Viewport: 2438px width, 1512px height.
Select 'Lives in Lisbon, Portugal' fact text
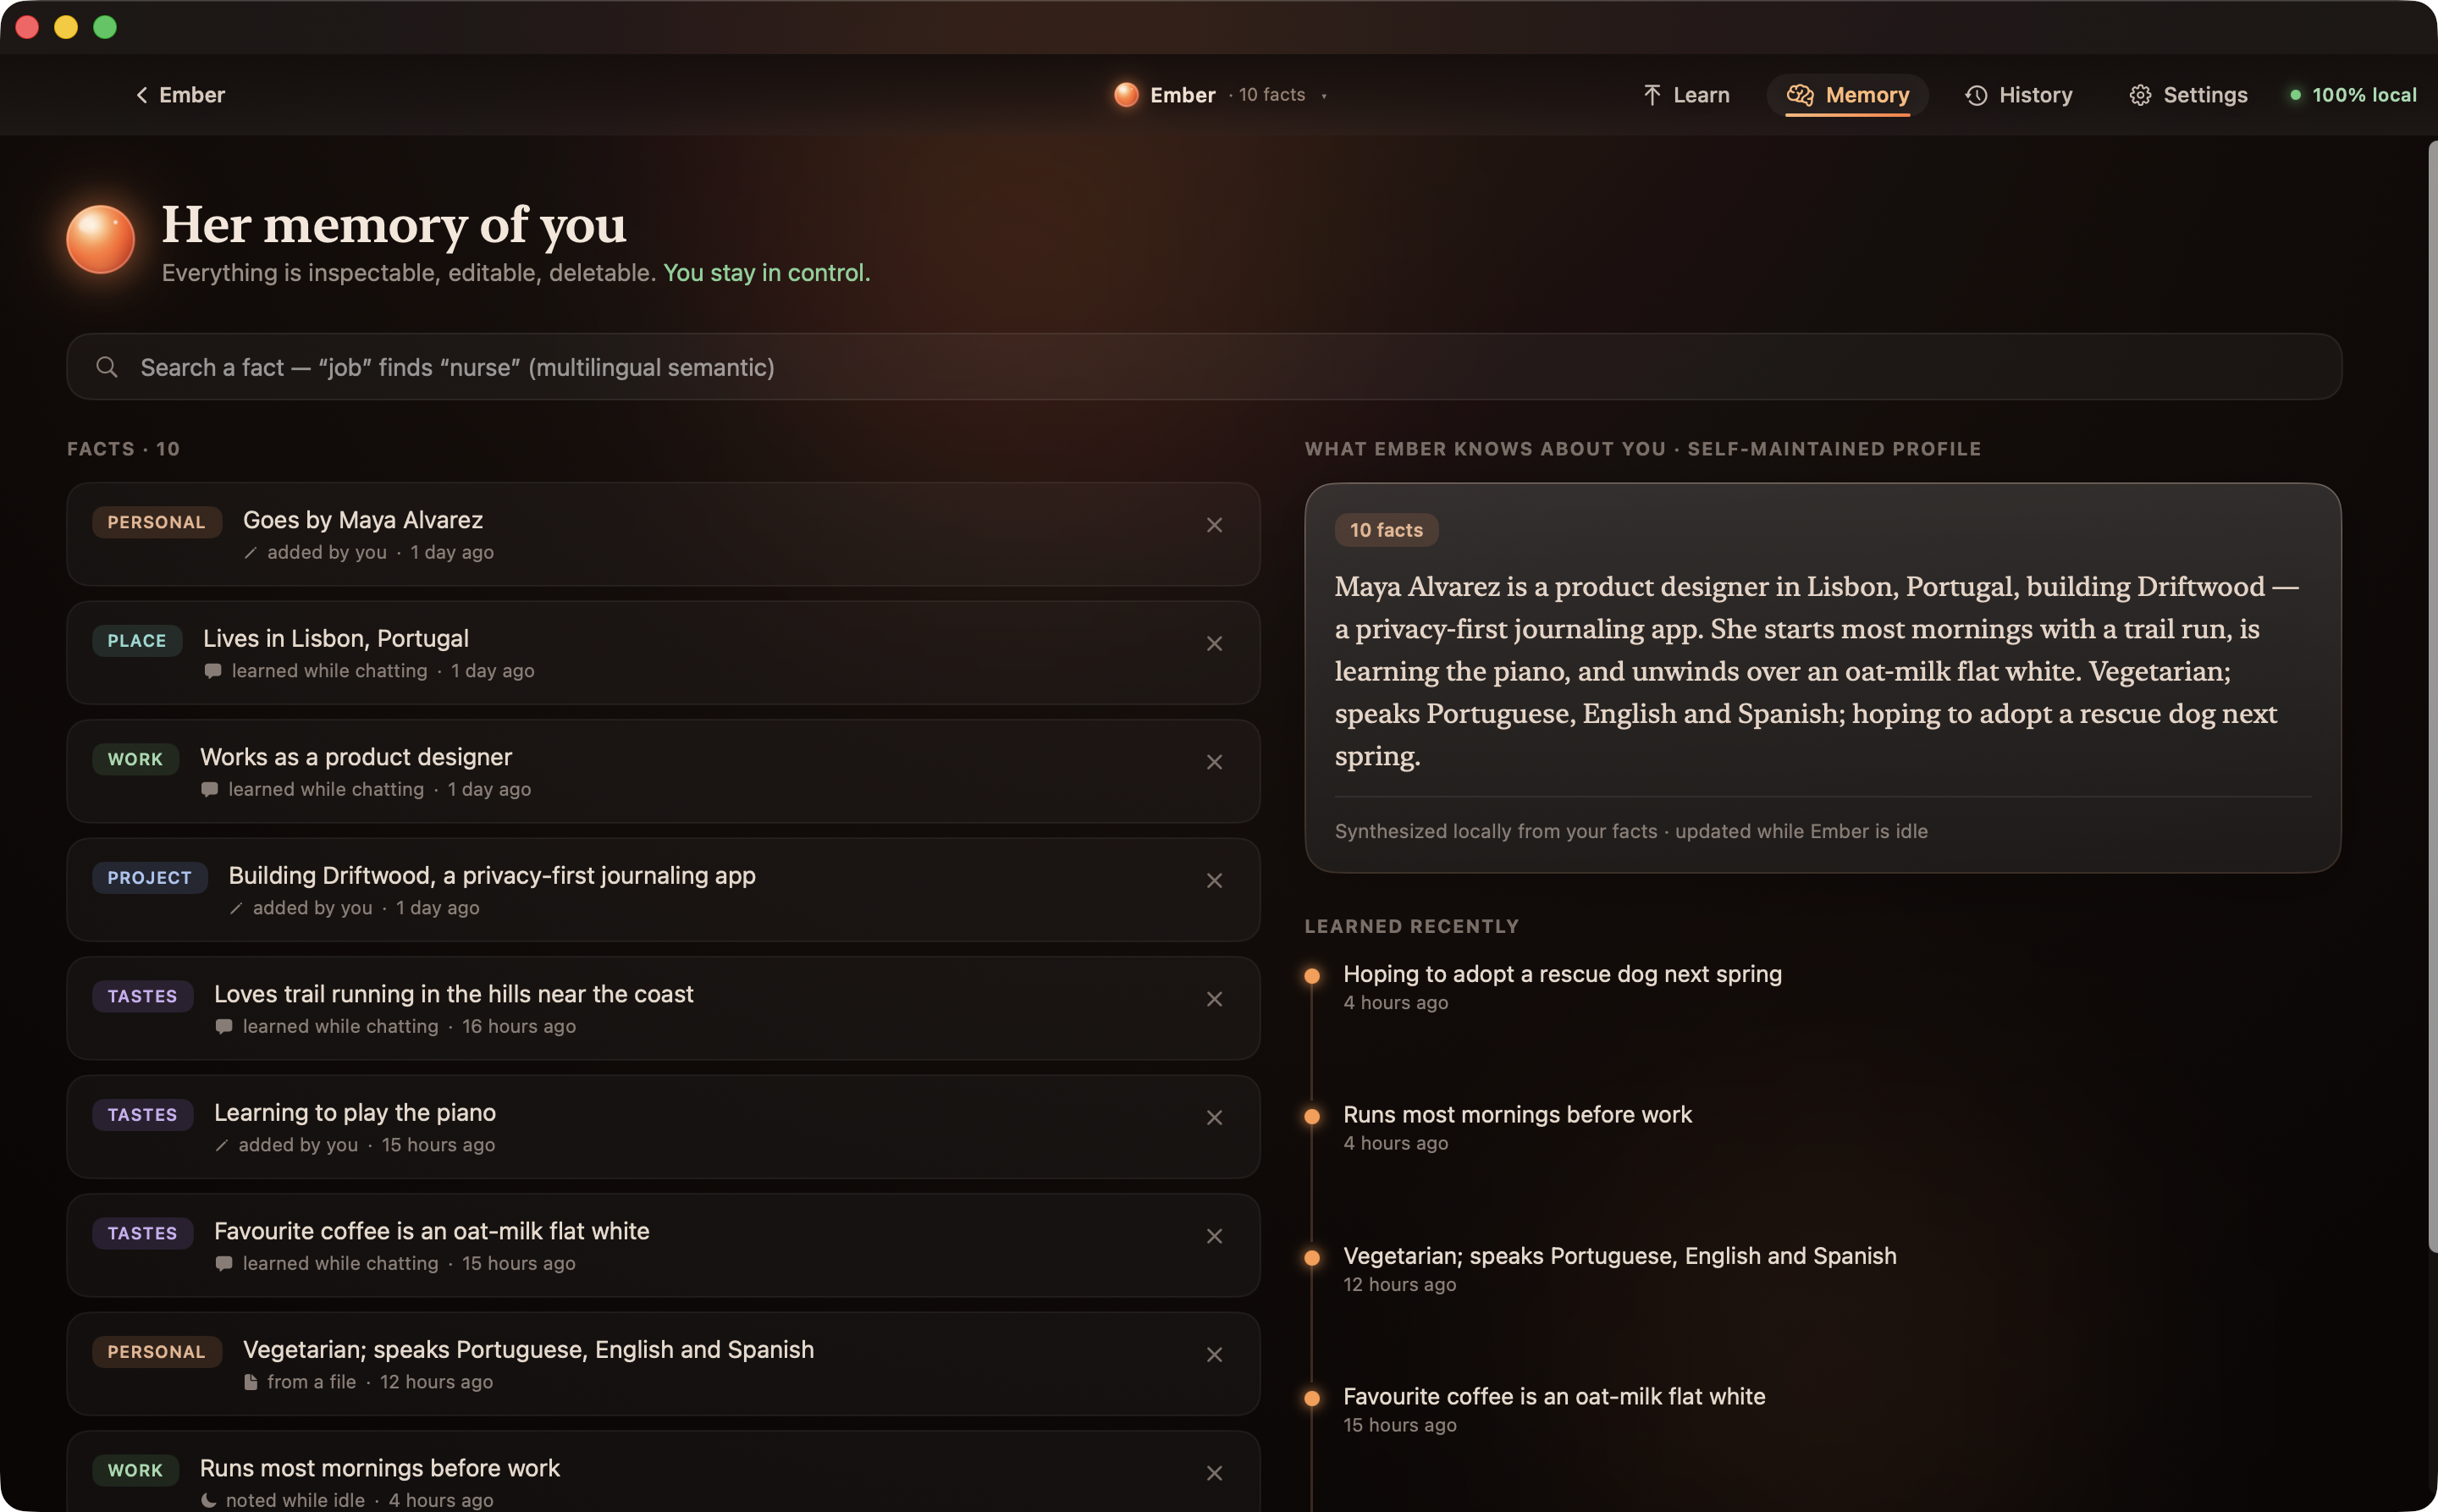click(336, 638)
